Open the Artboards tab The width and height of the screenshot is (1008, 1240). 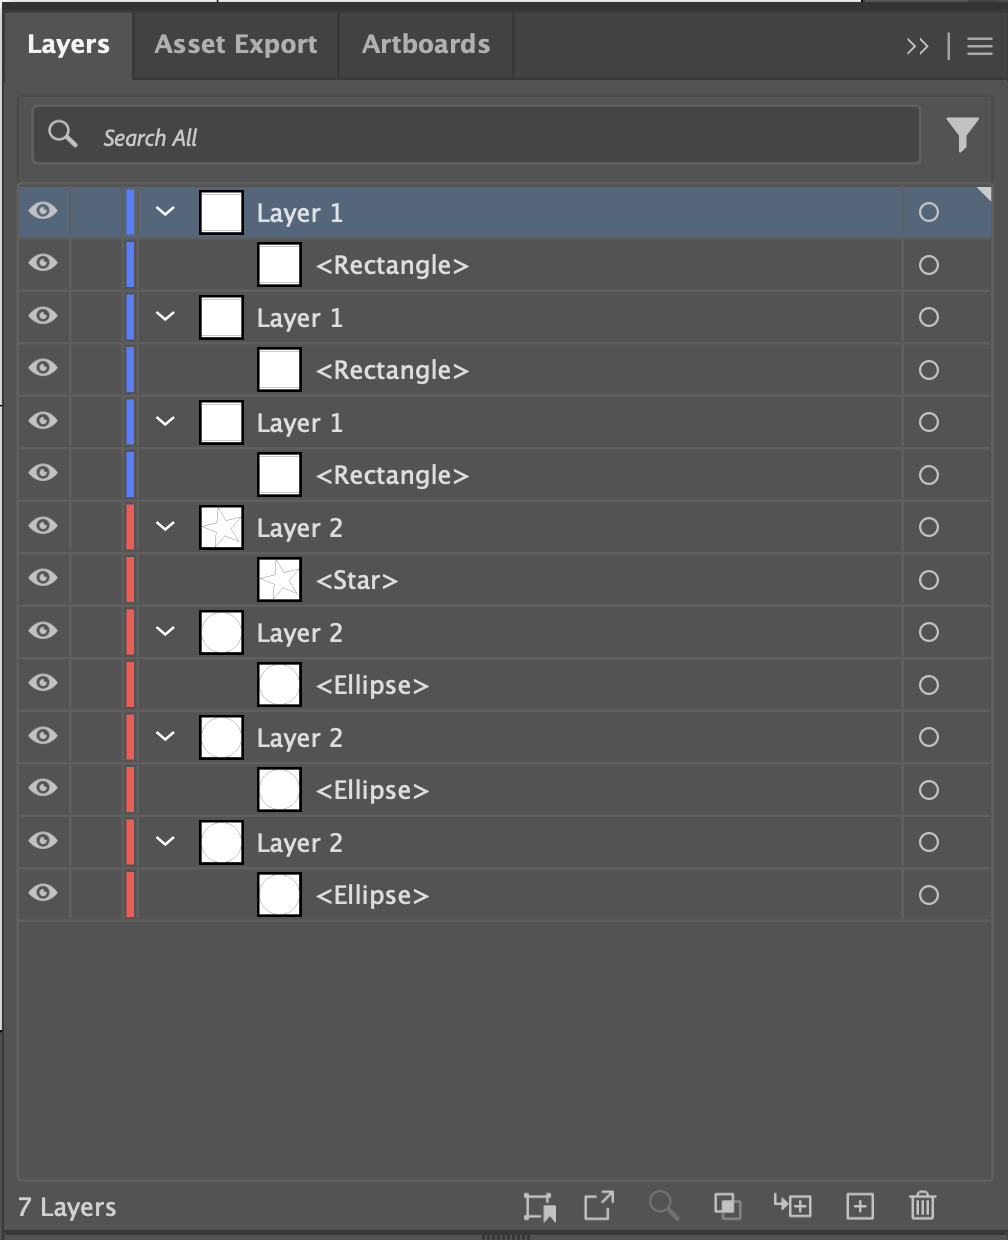(425, 44)
